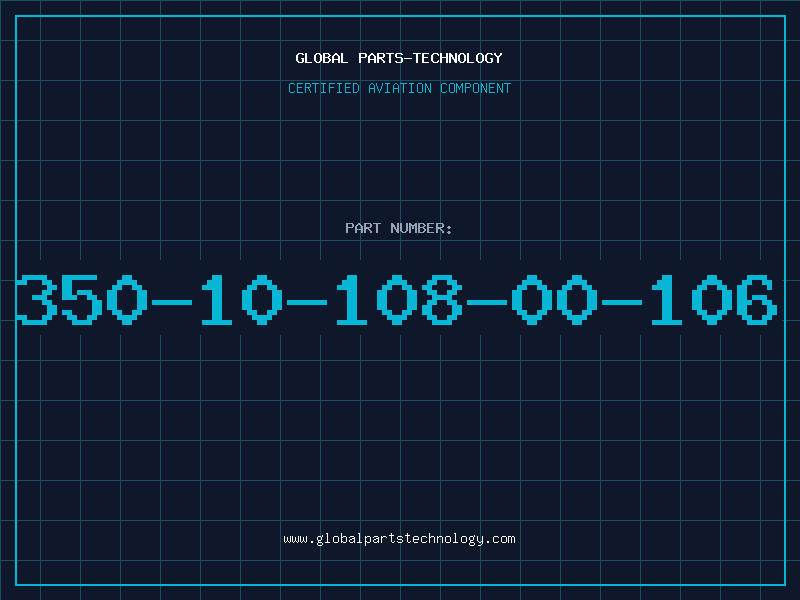Select the CERTIFIED AVIATION COMPONENT subtitle
This screenshot has height=600, width=800.
399,88
